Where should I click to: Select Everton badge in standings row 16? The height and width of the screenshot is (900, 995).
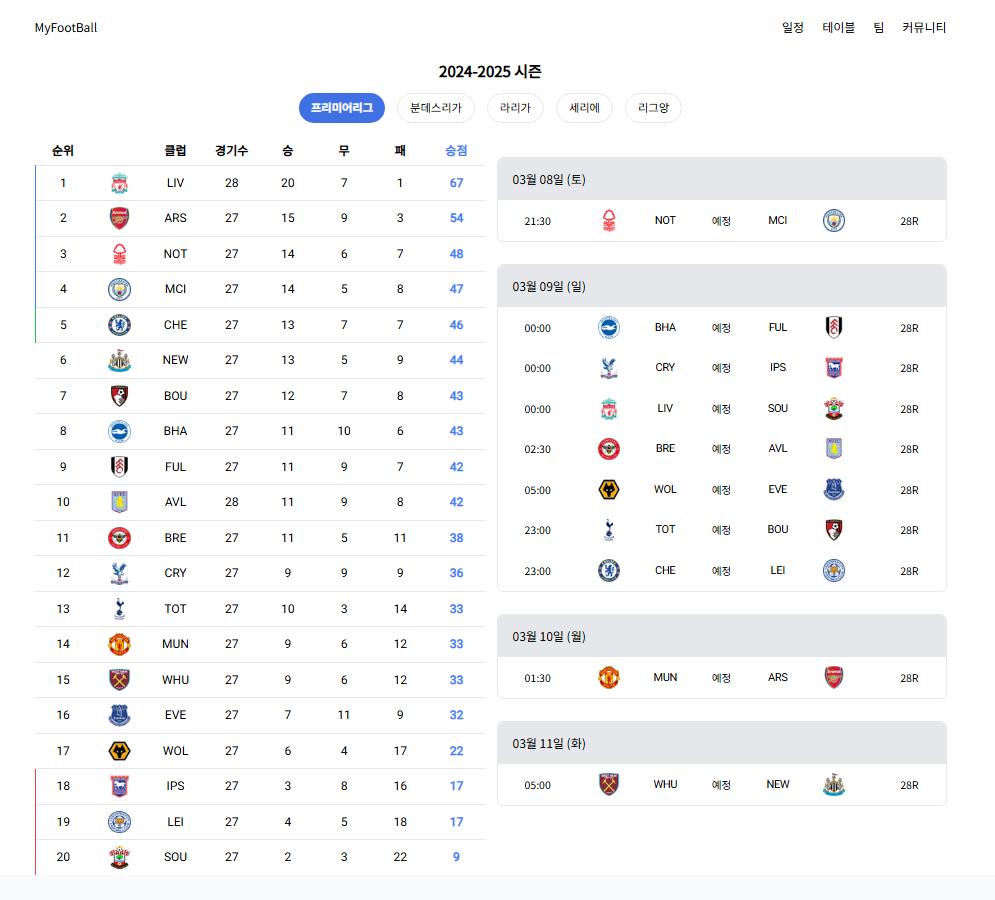tap(119, 715)
